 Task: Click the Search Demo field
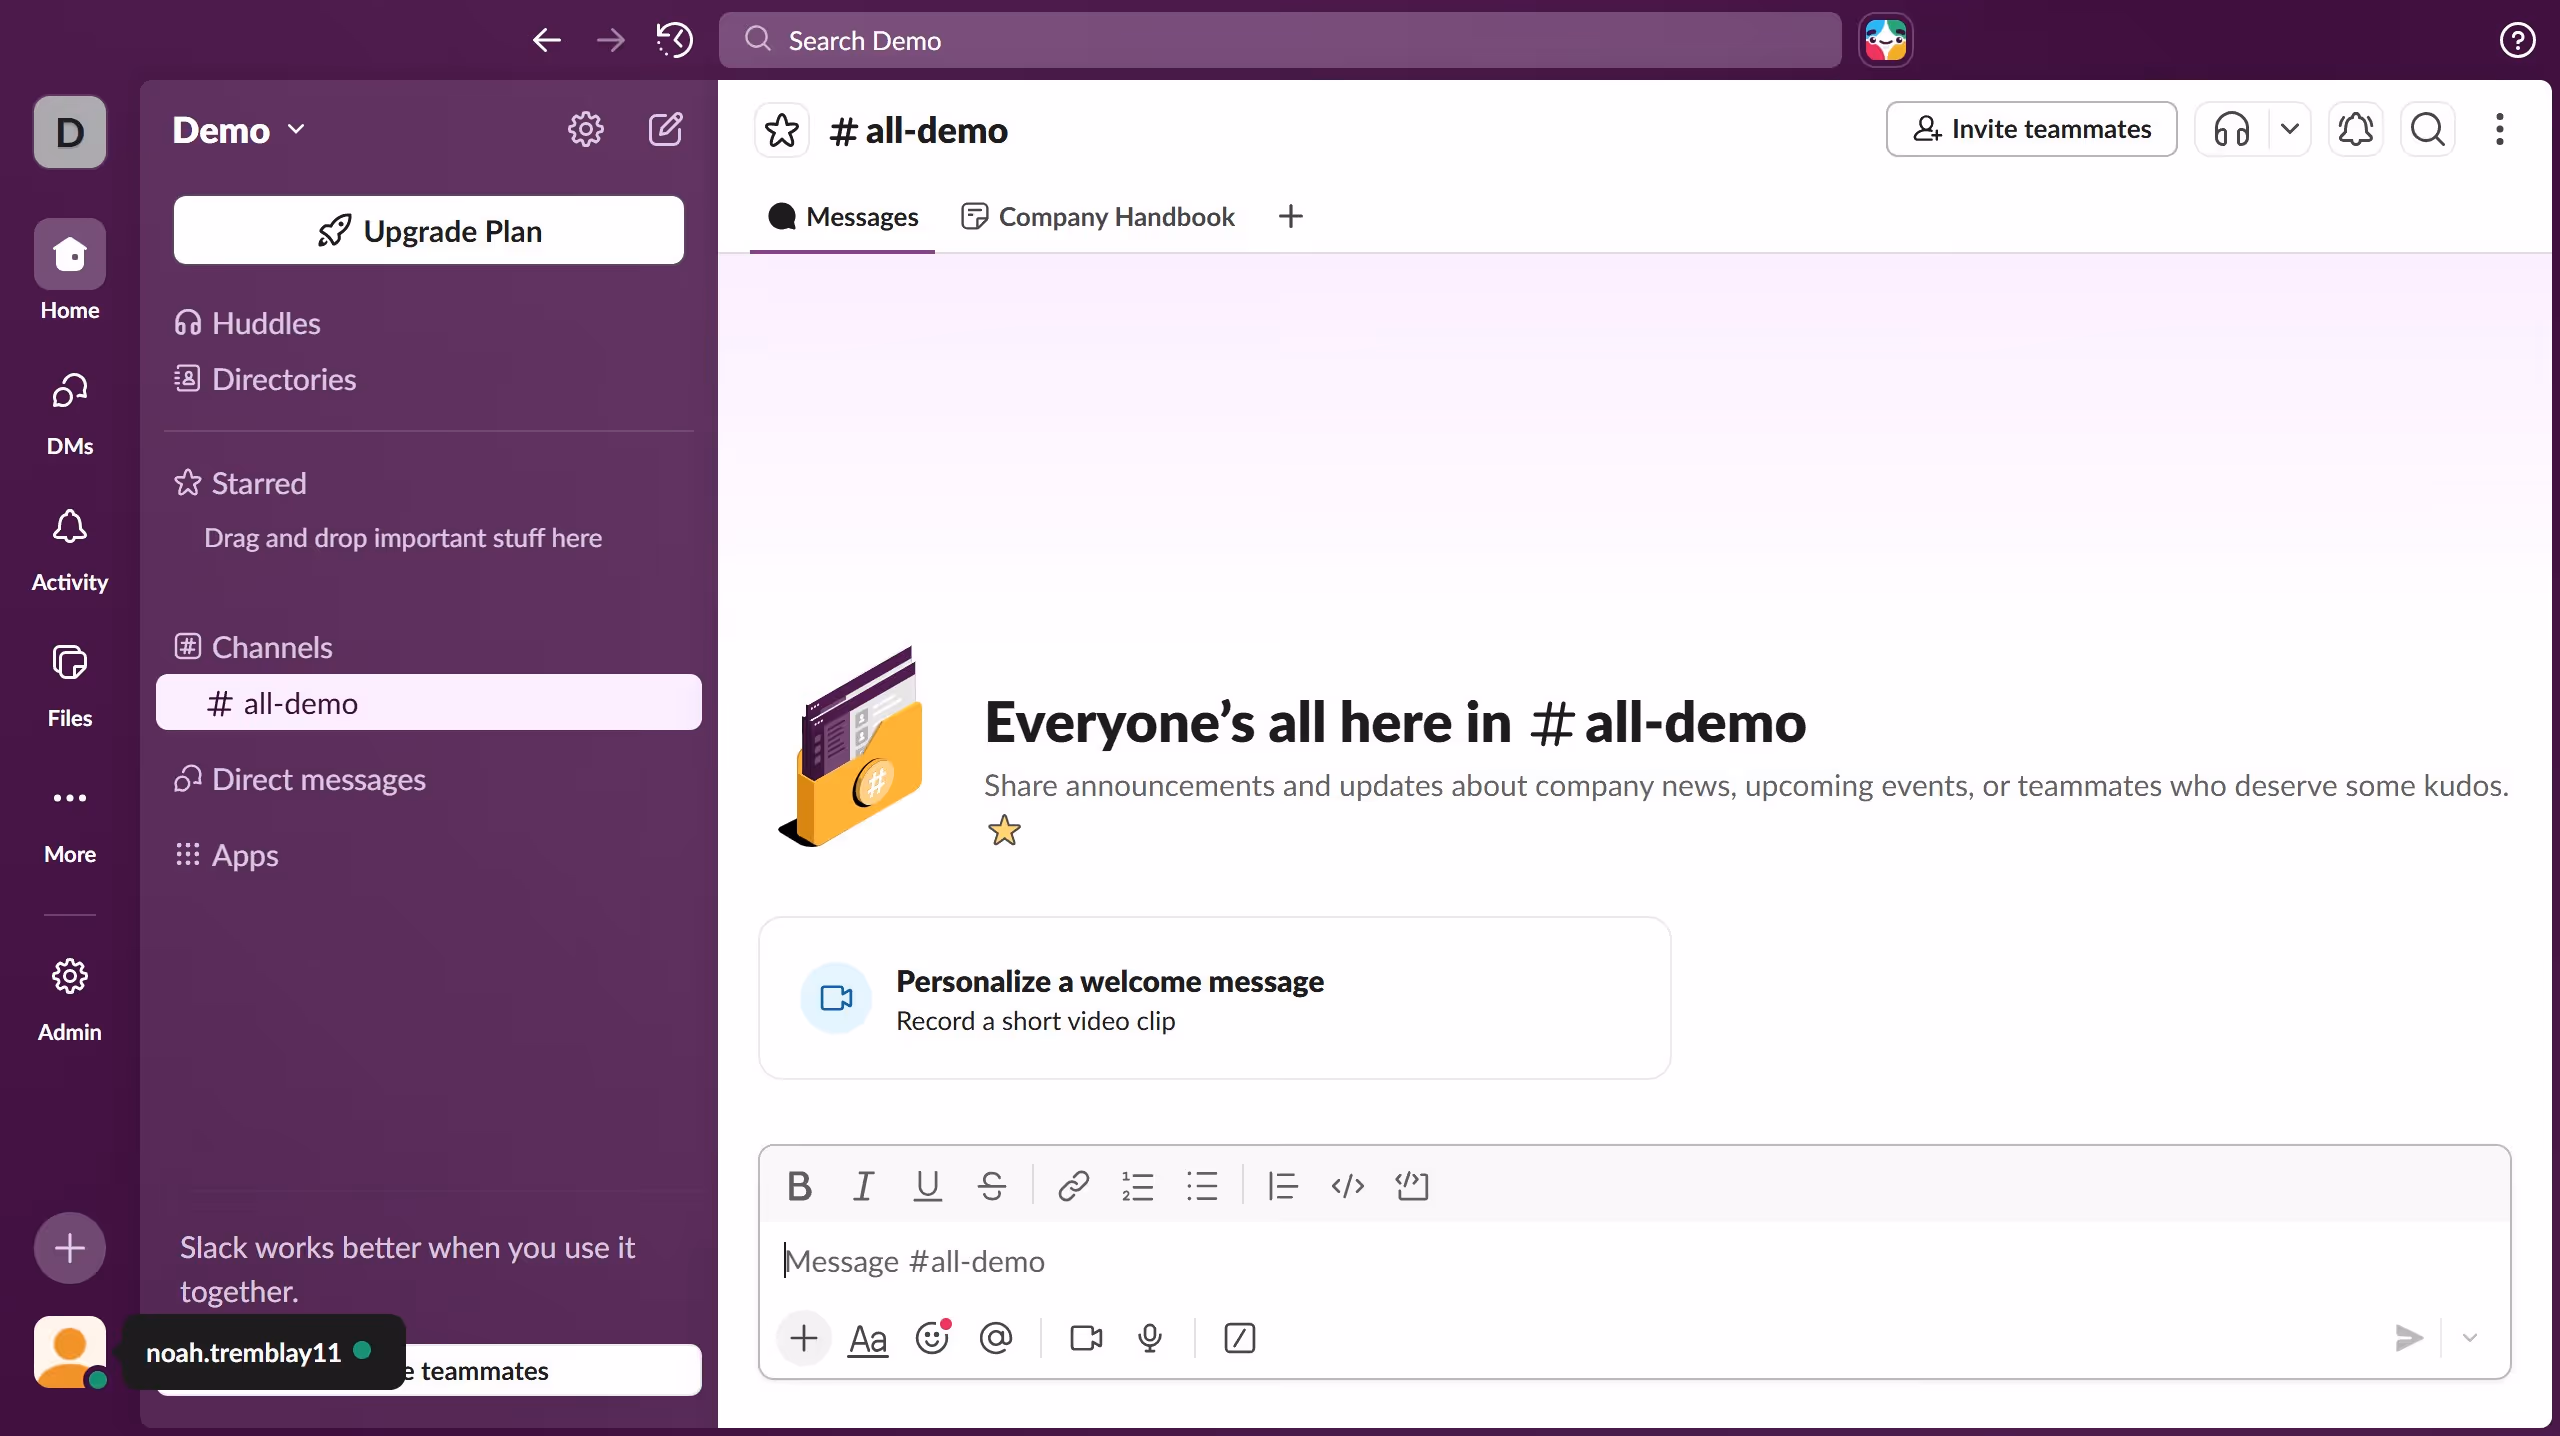1280,40
